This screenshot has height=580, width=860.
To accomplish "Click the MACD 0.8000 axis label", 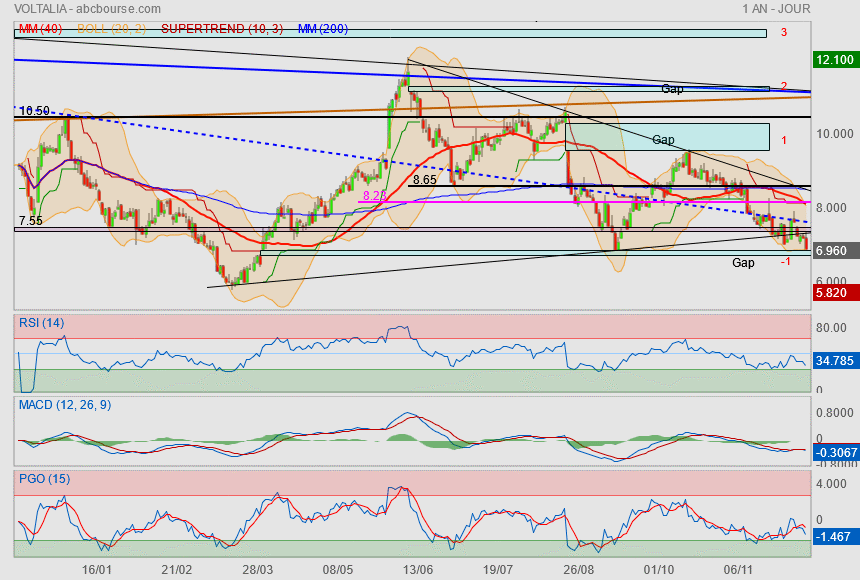I will click(835, 413).
